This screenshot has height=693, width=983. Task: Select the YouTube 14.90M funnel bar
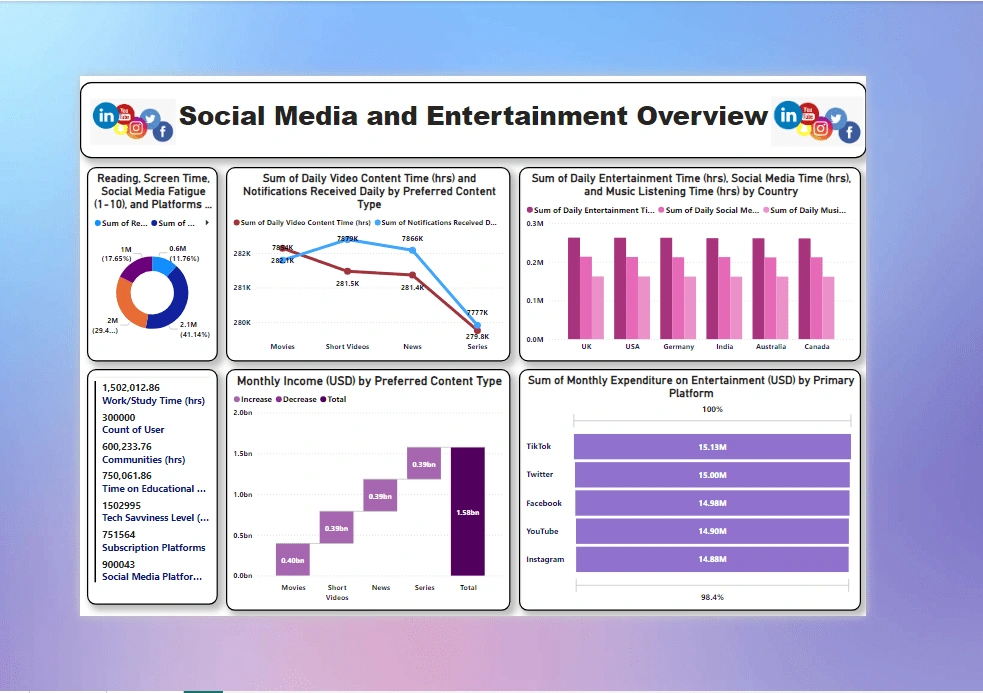pos(712,531)
